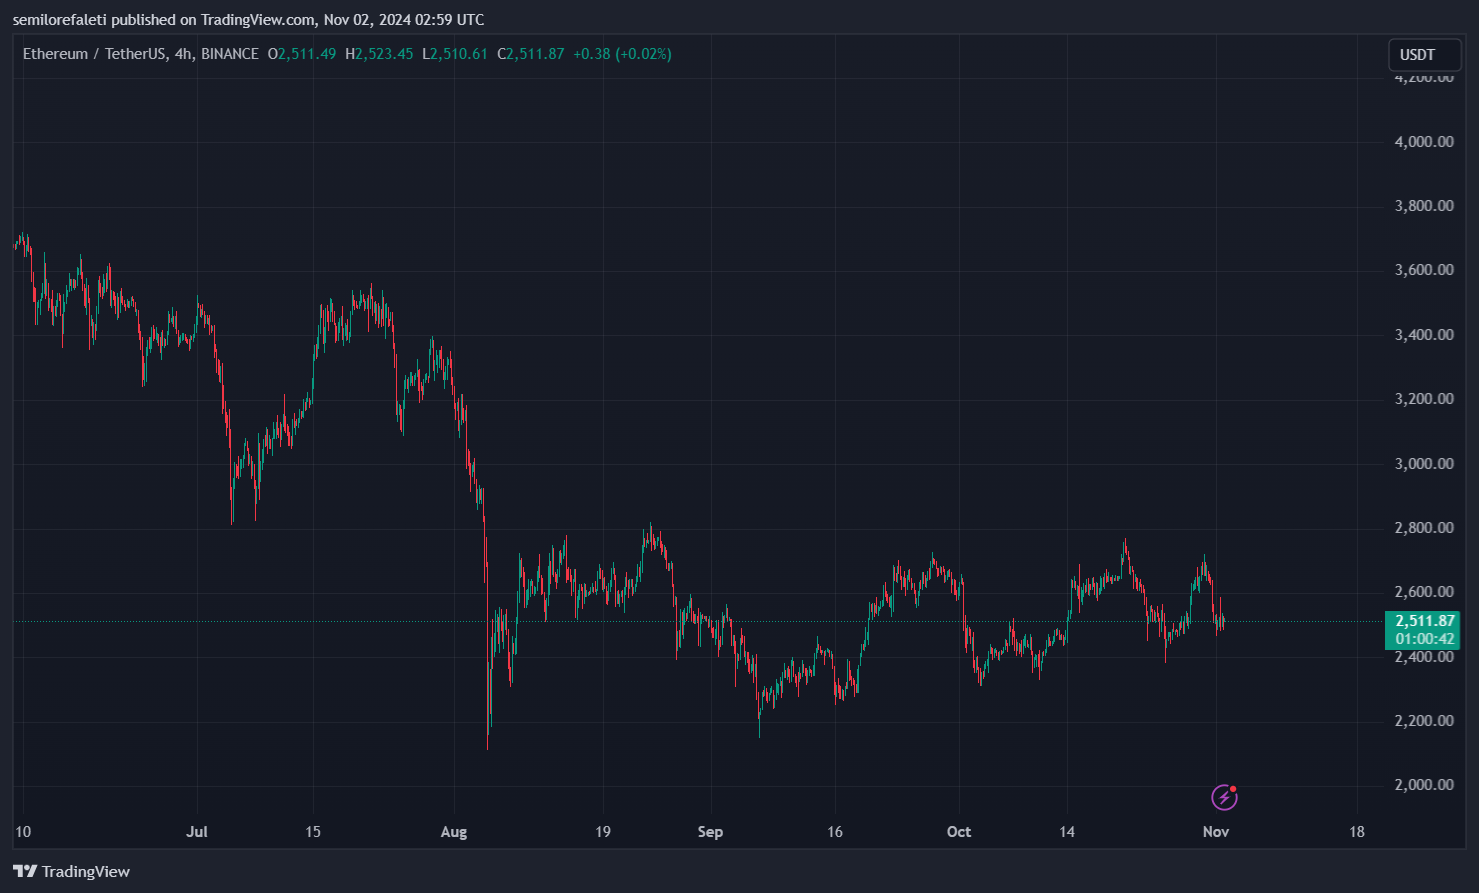
Task: Open options on the time axis
Action: coord(700,831)
